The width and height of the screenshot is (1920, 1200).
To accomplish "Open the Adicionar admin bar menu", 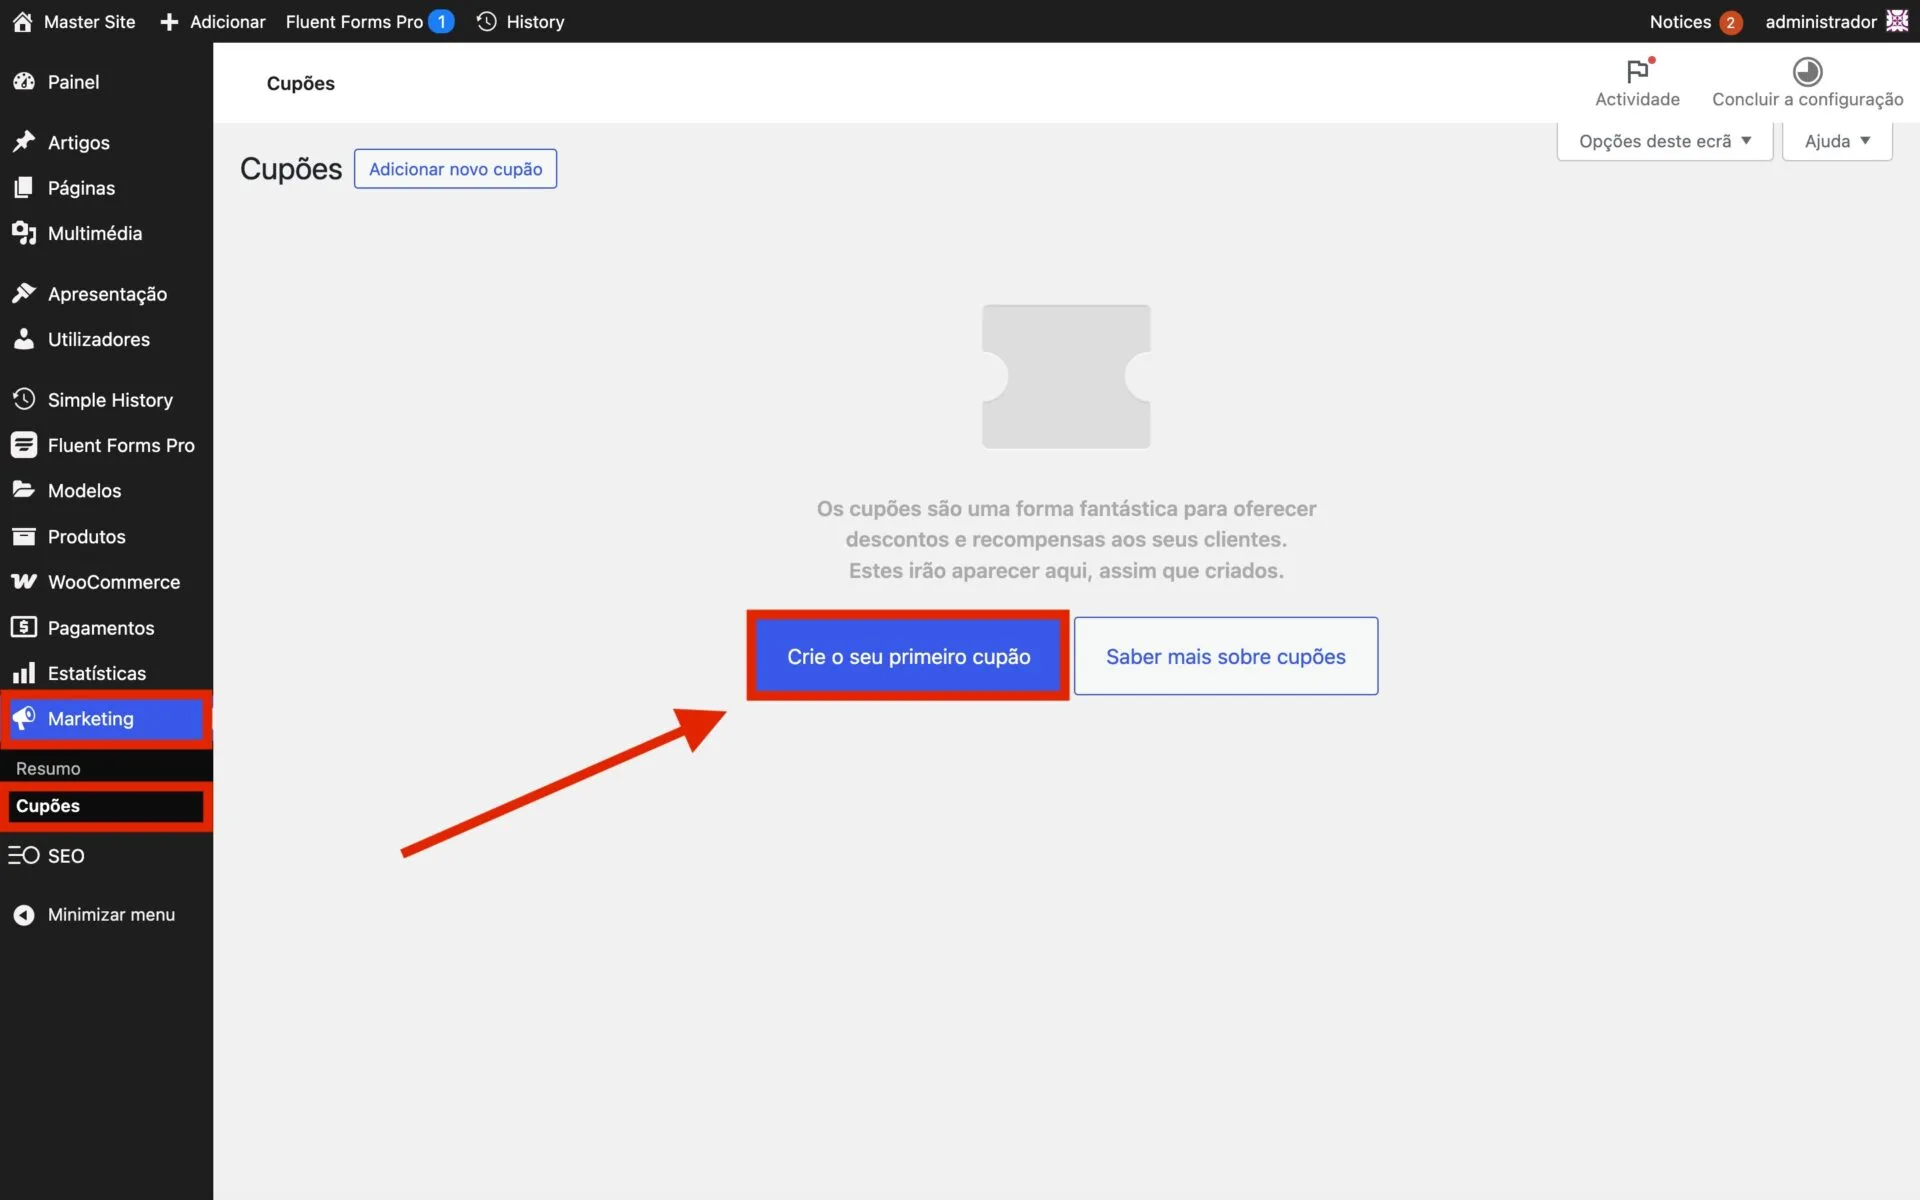I will [x=212, y=21].
